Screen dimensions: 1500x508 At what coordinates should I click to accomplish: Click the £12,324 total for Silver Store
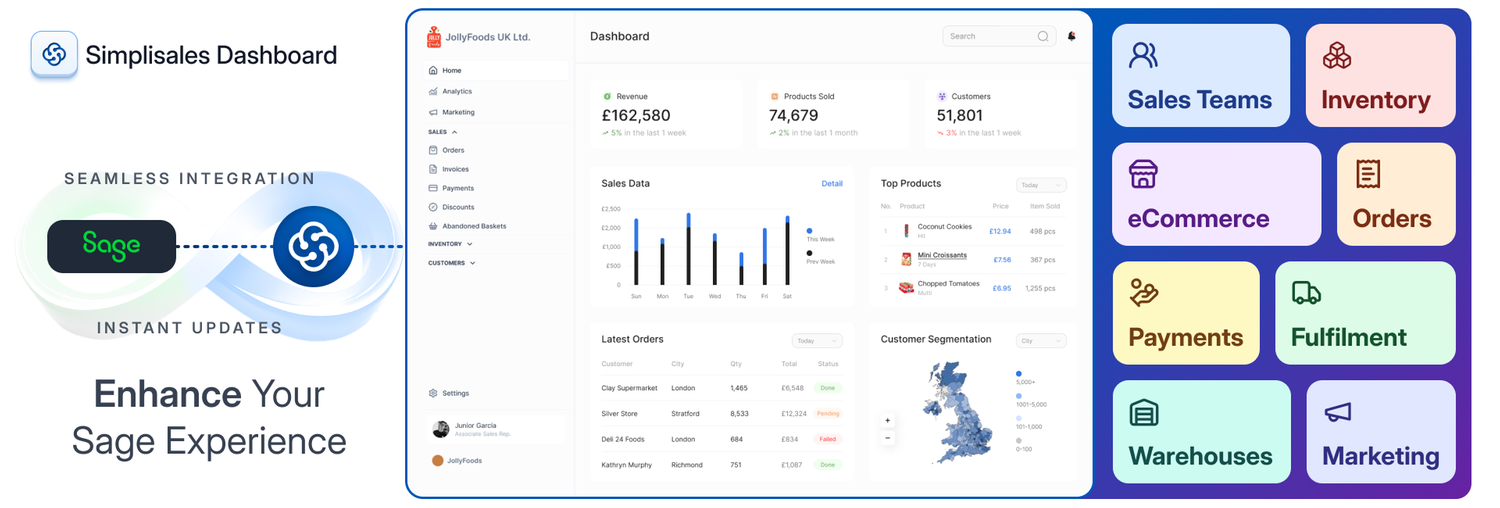pyautogui.click(x=794, y=413)
